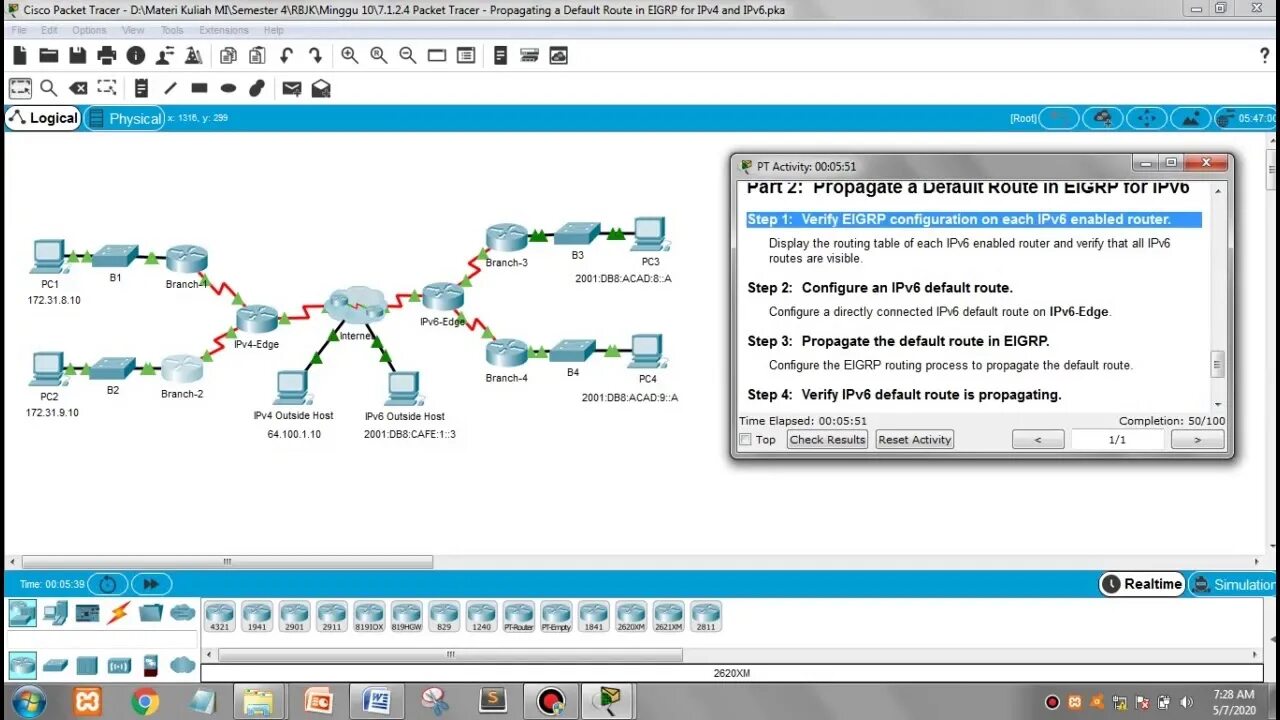Go to next instruction page
The width and height of the screenshot is (1280, 720).
pyautogui.click(x=1197, y=439)
